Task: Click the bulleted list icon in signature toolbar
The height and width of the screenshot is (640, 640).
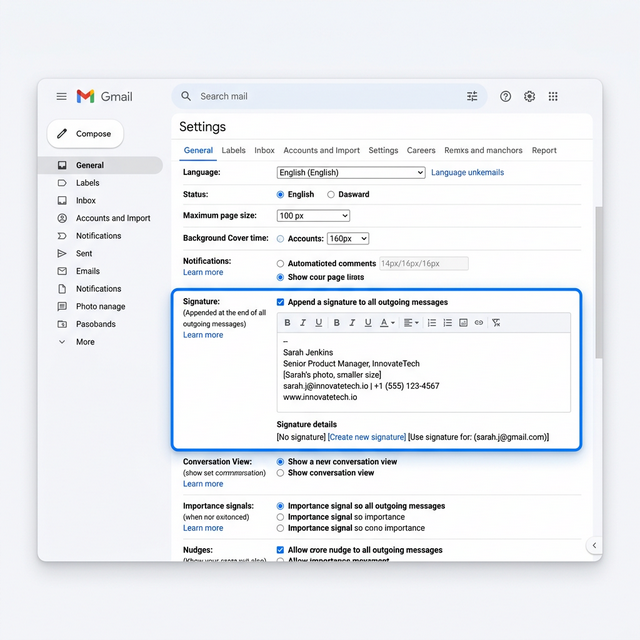Action: 447,323
